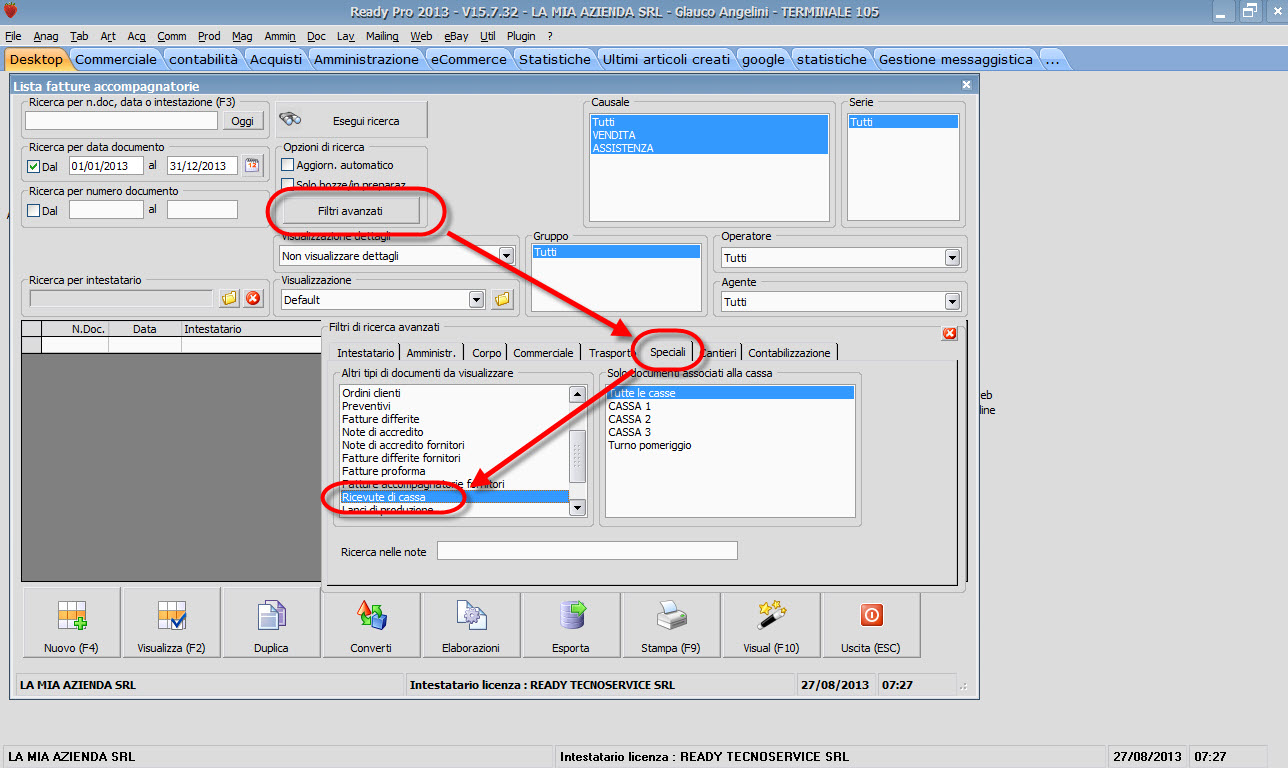The height and width of the screenshot is (768, 1288).
Task: Open the Acquisti tab
Action: pos(276,59)
